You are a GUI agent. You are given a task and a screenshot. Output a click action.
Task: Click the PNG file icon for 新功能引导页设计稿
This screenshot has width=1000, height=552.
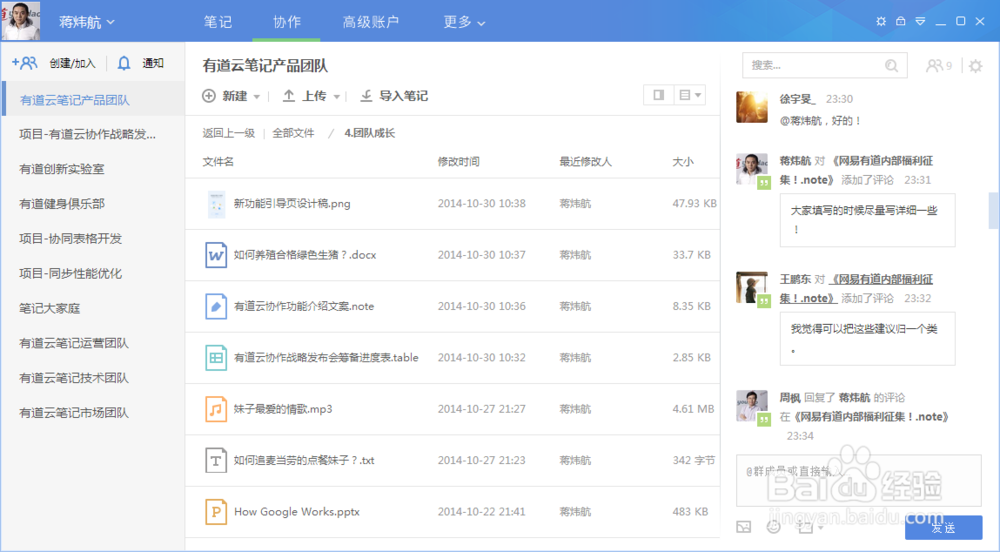(216, 204)
